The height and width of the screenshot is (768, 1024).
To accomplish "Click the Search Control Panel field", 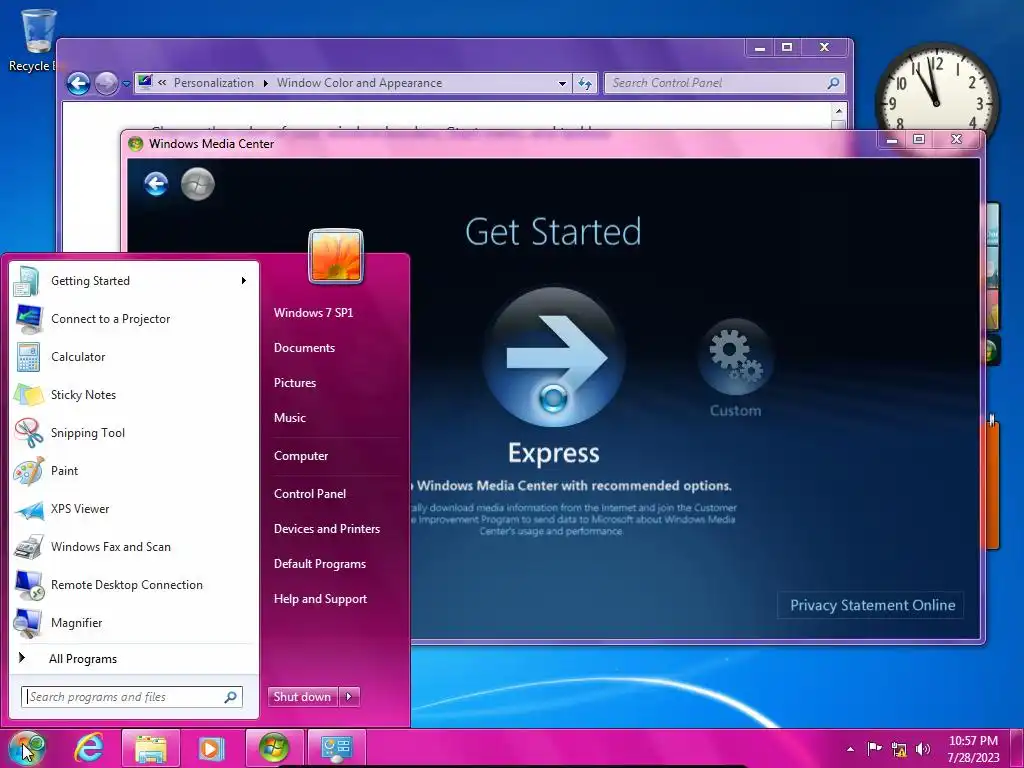I will pos(724,84).
